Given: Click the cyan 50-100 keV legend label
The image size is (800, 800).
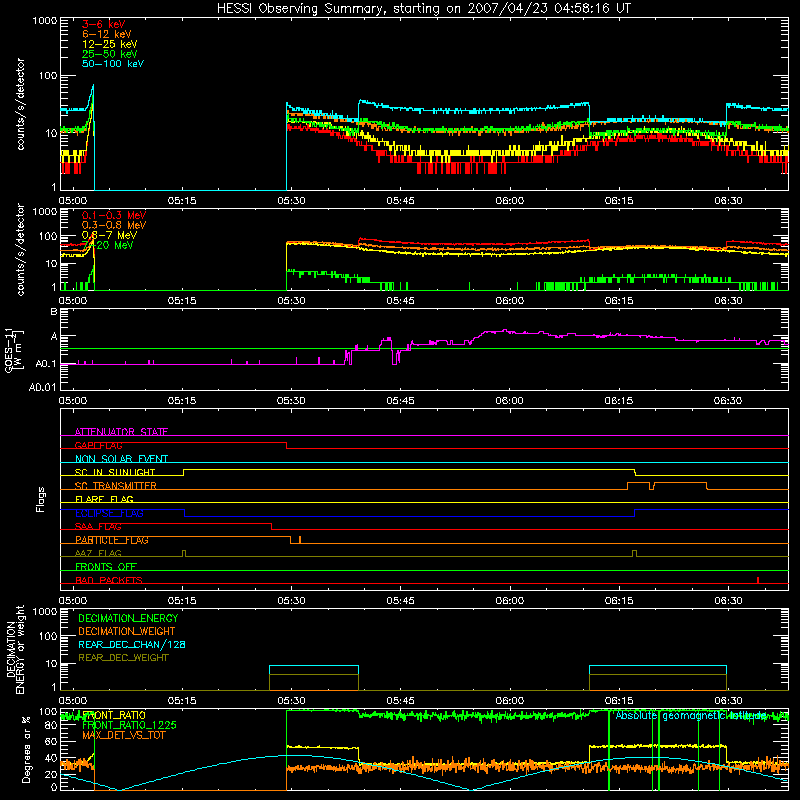Looking at the screenshot, I should point(113,64).
